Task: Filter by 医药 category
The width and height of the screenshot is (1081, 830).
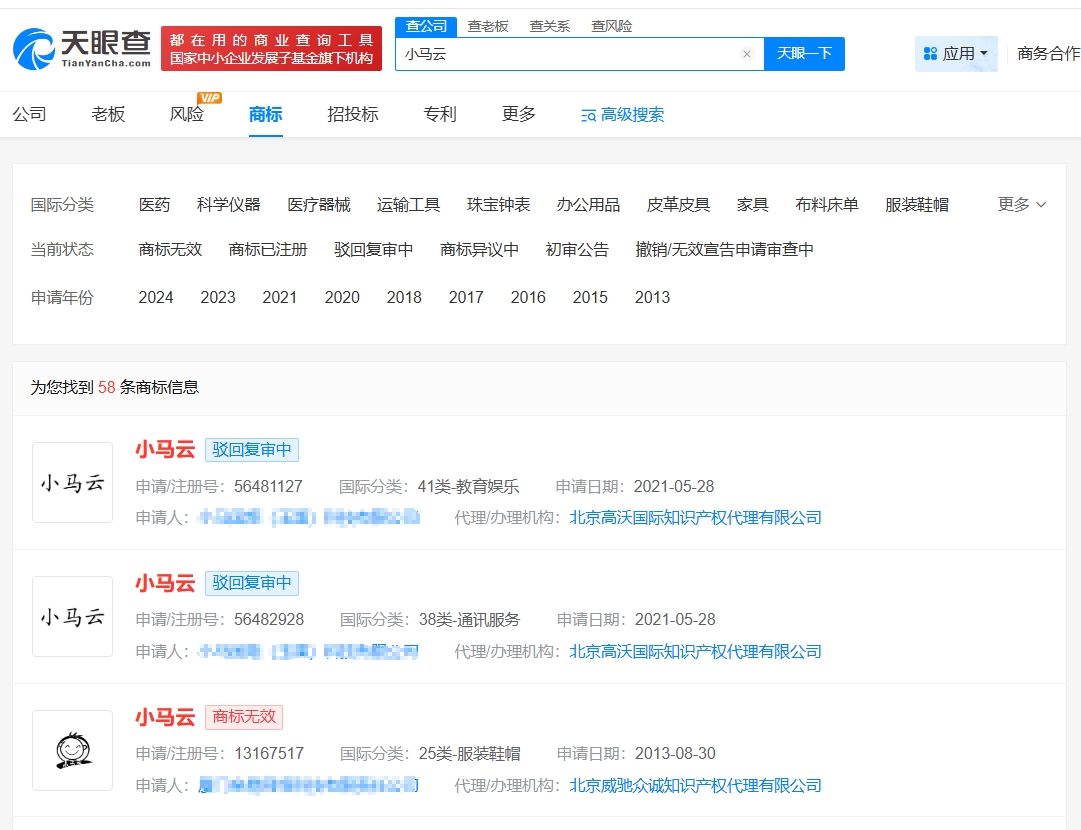Action: click(x=154, y=205)
